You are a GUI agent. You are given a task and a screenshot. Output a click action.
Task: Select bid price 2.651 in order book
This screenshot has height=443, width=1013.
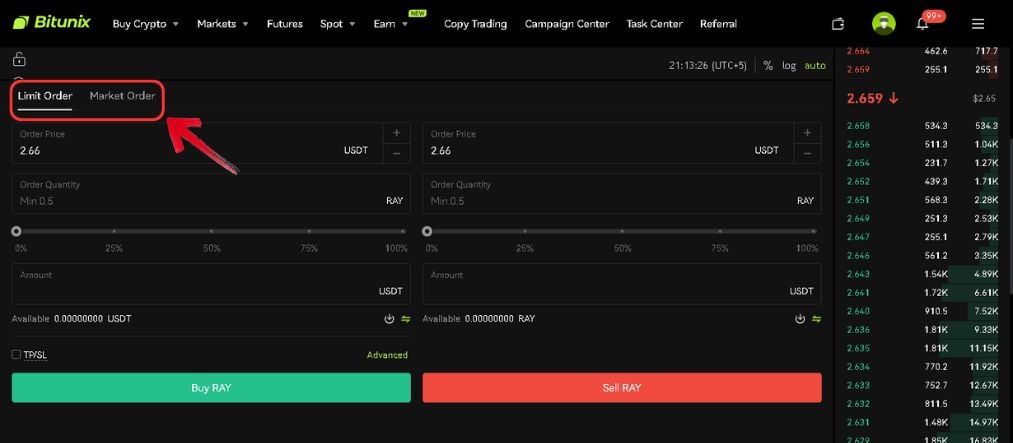coord(858,200)
